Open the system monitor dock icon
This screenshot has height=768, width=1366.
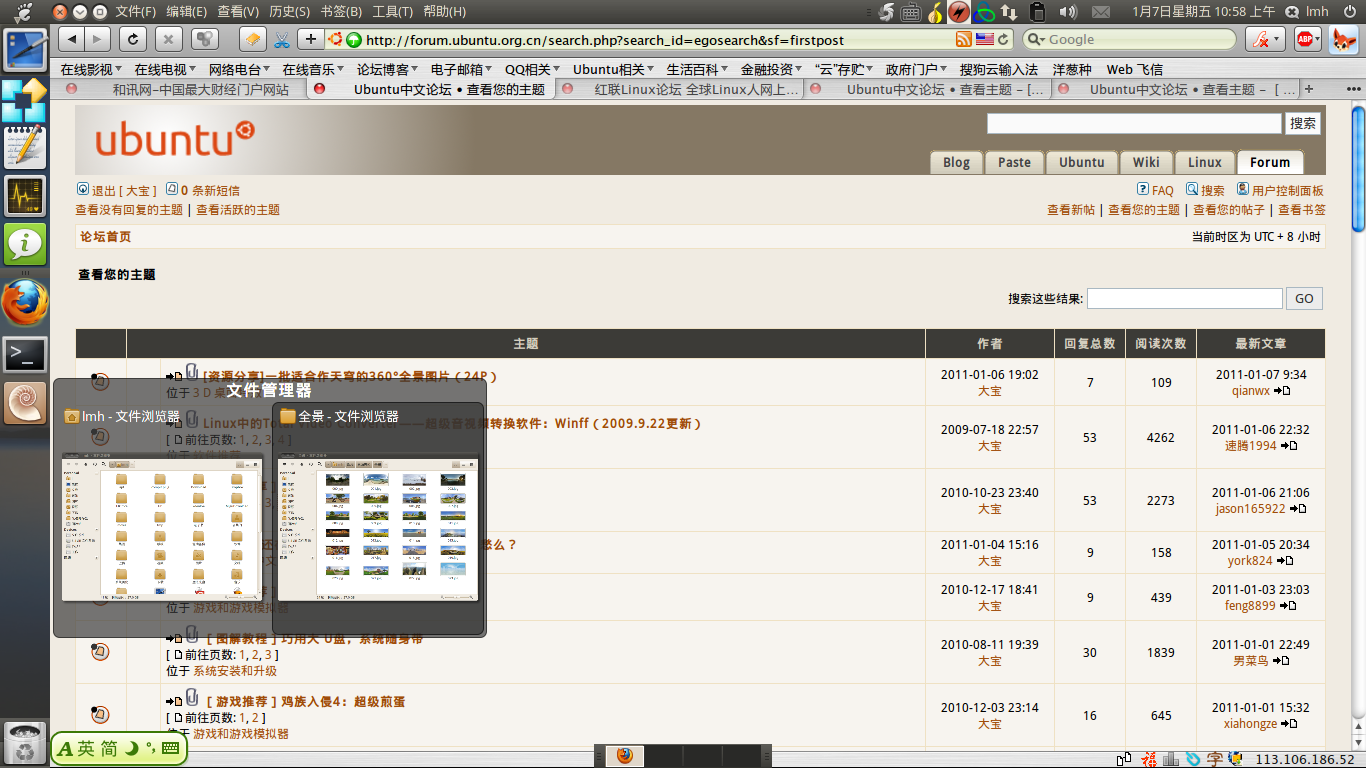point(25,196)
